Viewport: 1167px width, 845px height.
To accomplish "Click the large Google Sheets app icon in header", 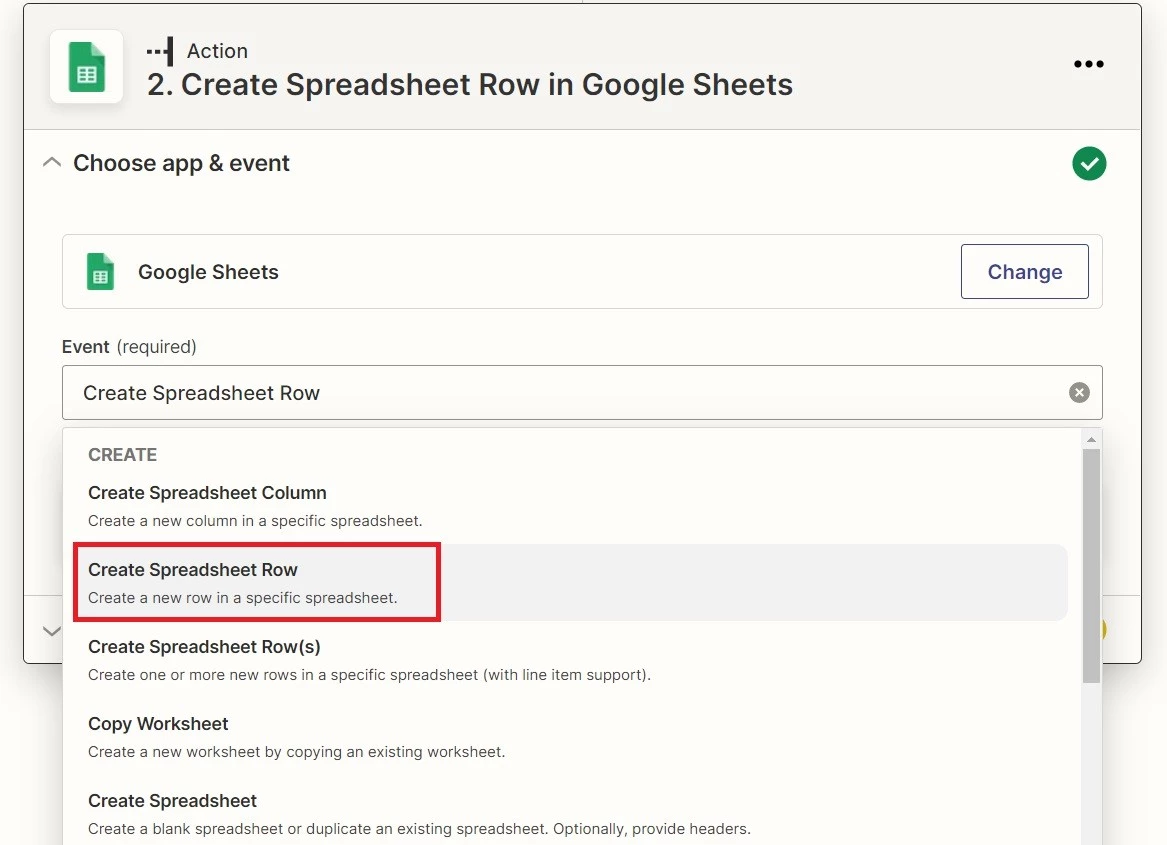I will pos(86,67).
